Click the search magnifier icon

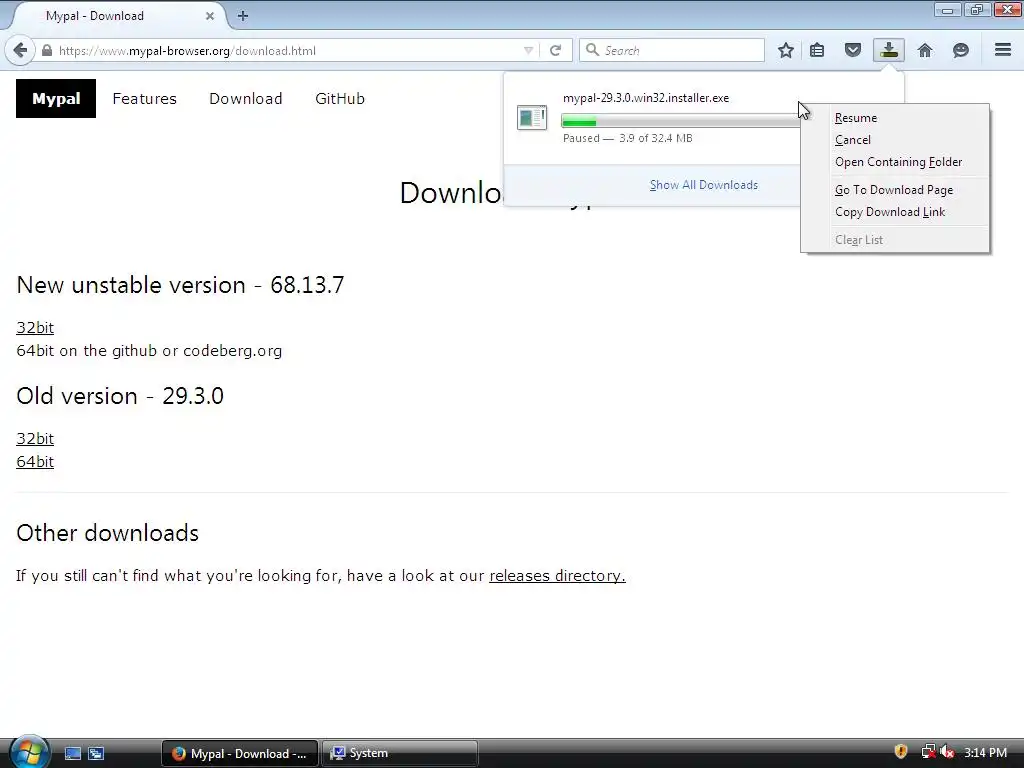(x=592, y=50)
